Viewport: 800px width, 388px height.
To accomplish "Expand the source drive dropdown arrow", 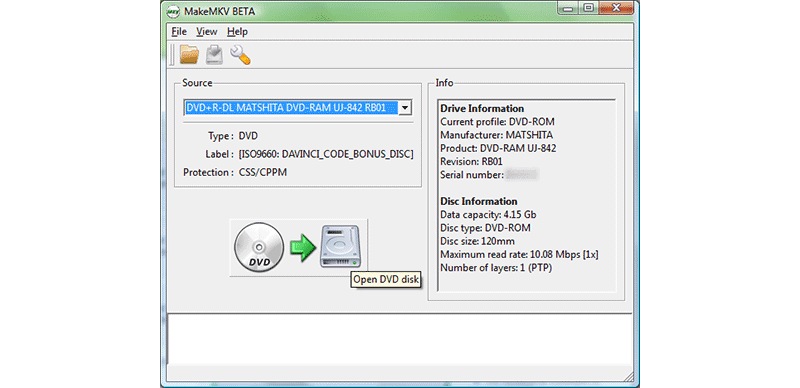I will tap(405, 108).
